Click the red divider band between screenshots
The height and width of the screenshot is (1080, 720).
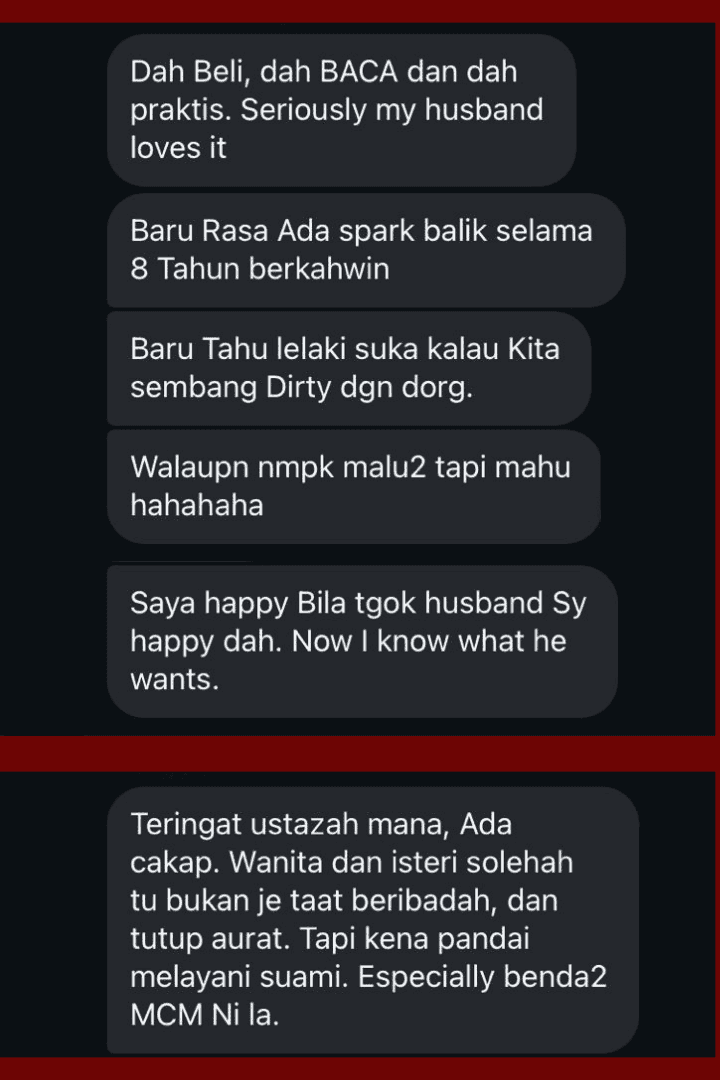360,754
